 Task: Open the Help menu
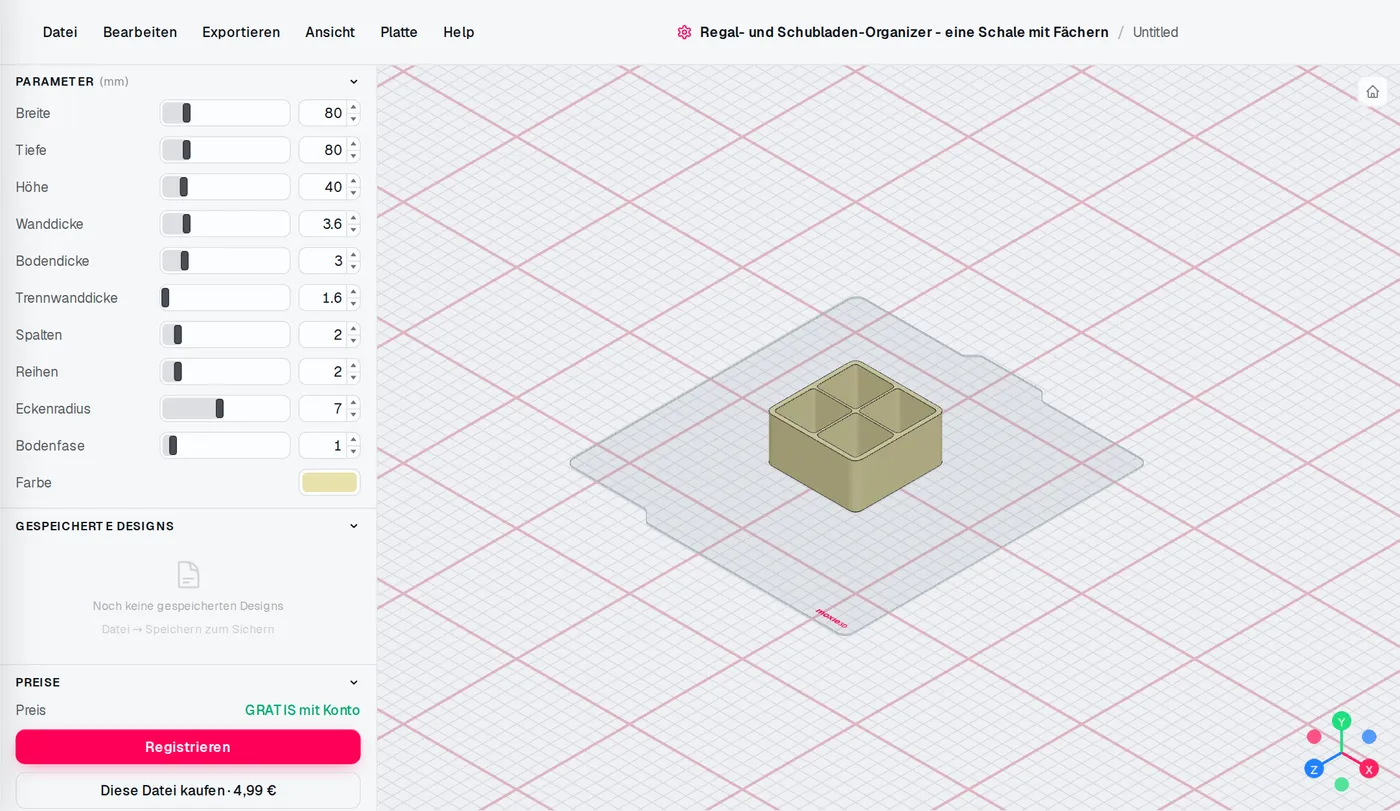459,32
